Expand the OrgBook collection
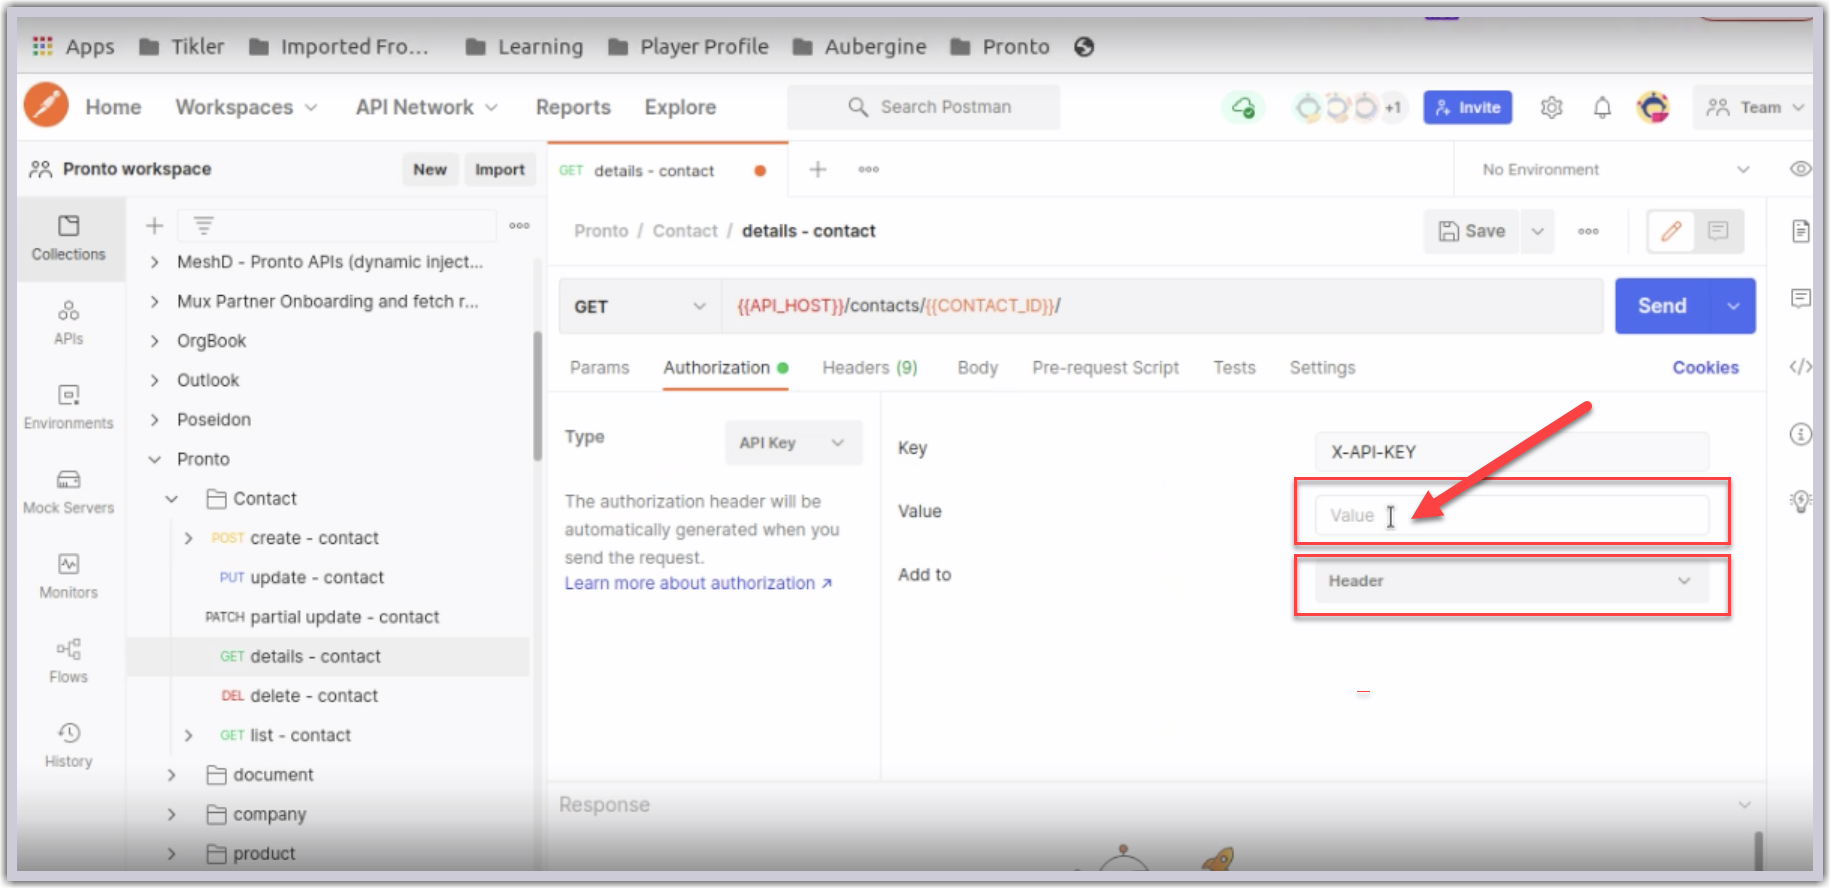1831x889 pixels. tap(154, 341)
